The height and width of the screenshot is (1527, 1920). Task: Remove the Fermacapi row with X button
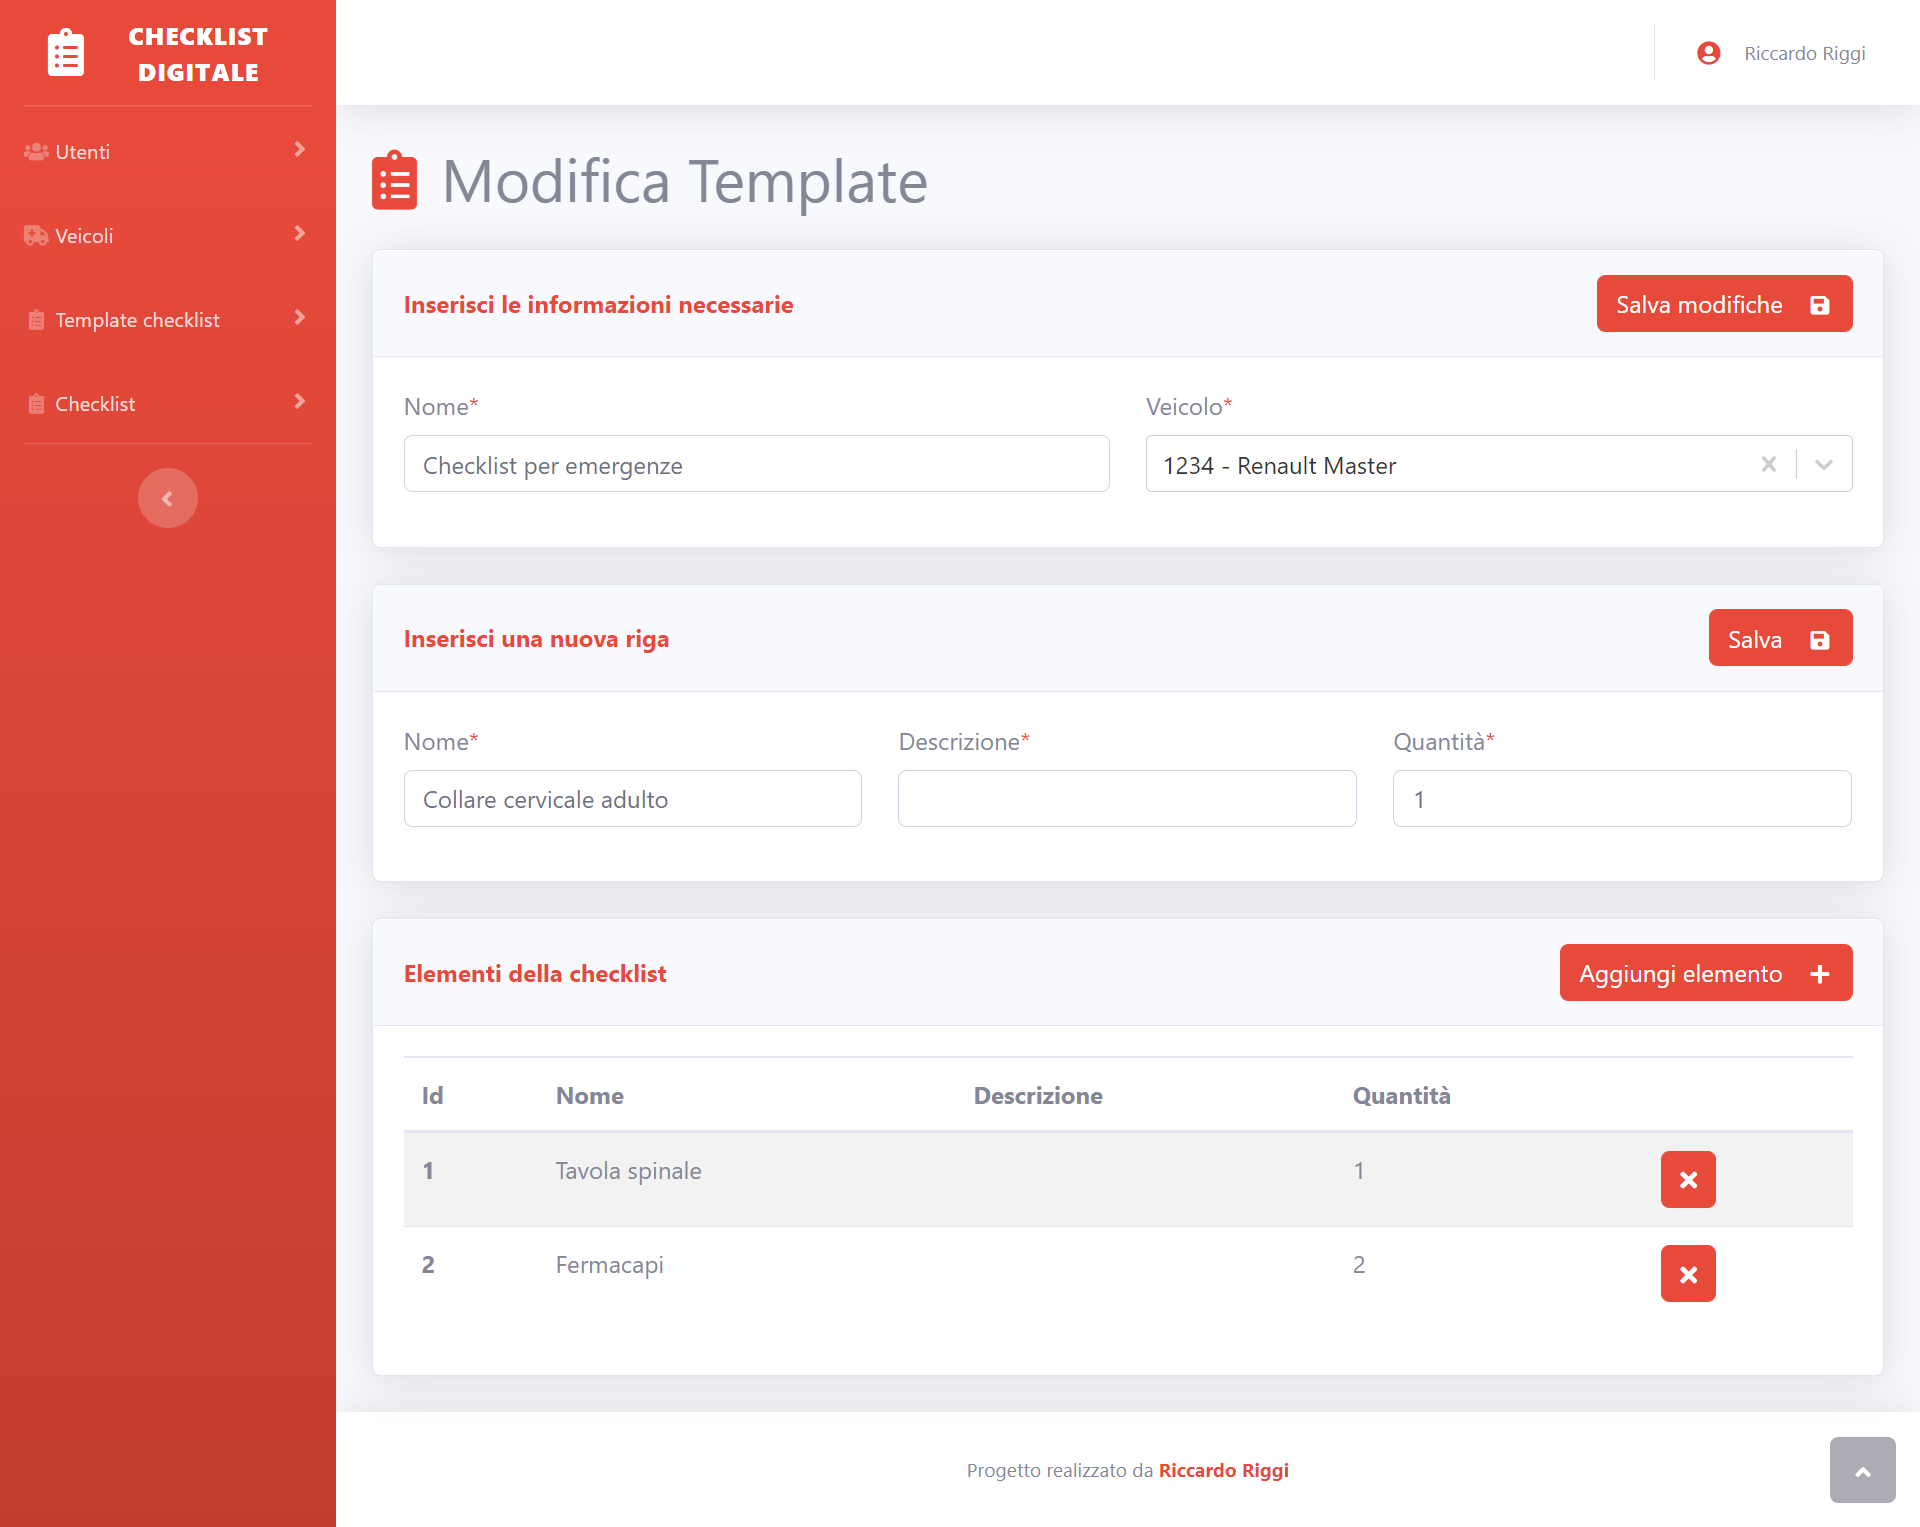pyautogui.click(x=1687, y=1273)
